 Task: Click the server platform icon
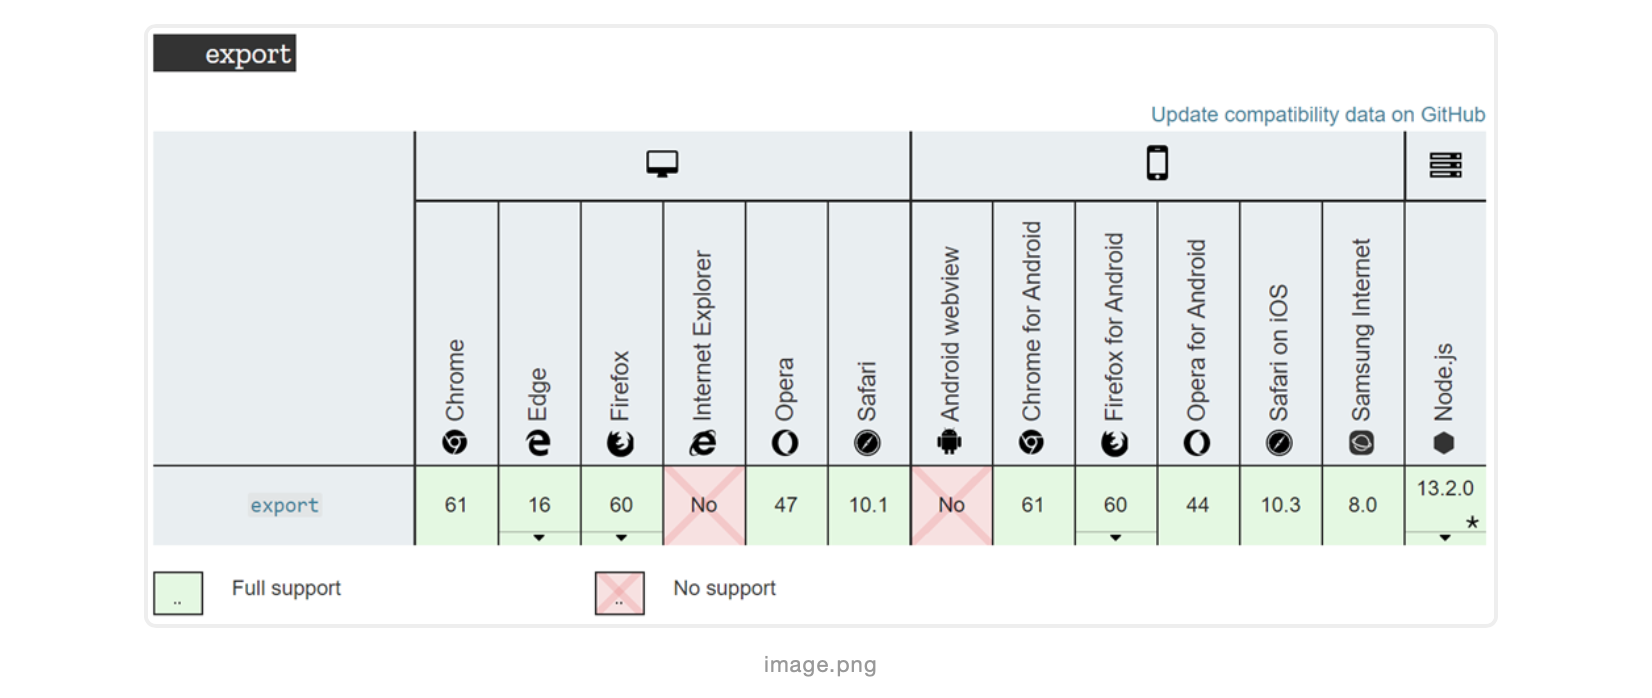click(x=1445, y=164)
